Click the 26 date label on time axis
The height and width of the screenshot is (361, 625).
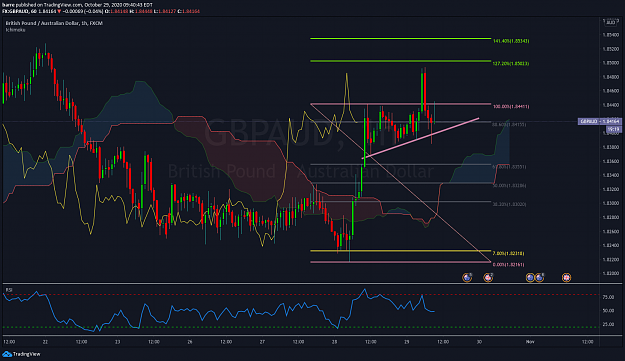coord(190,342)
